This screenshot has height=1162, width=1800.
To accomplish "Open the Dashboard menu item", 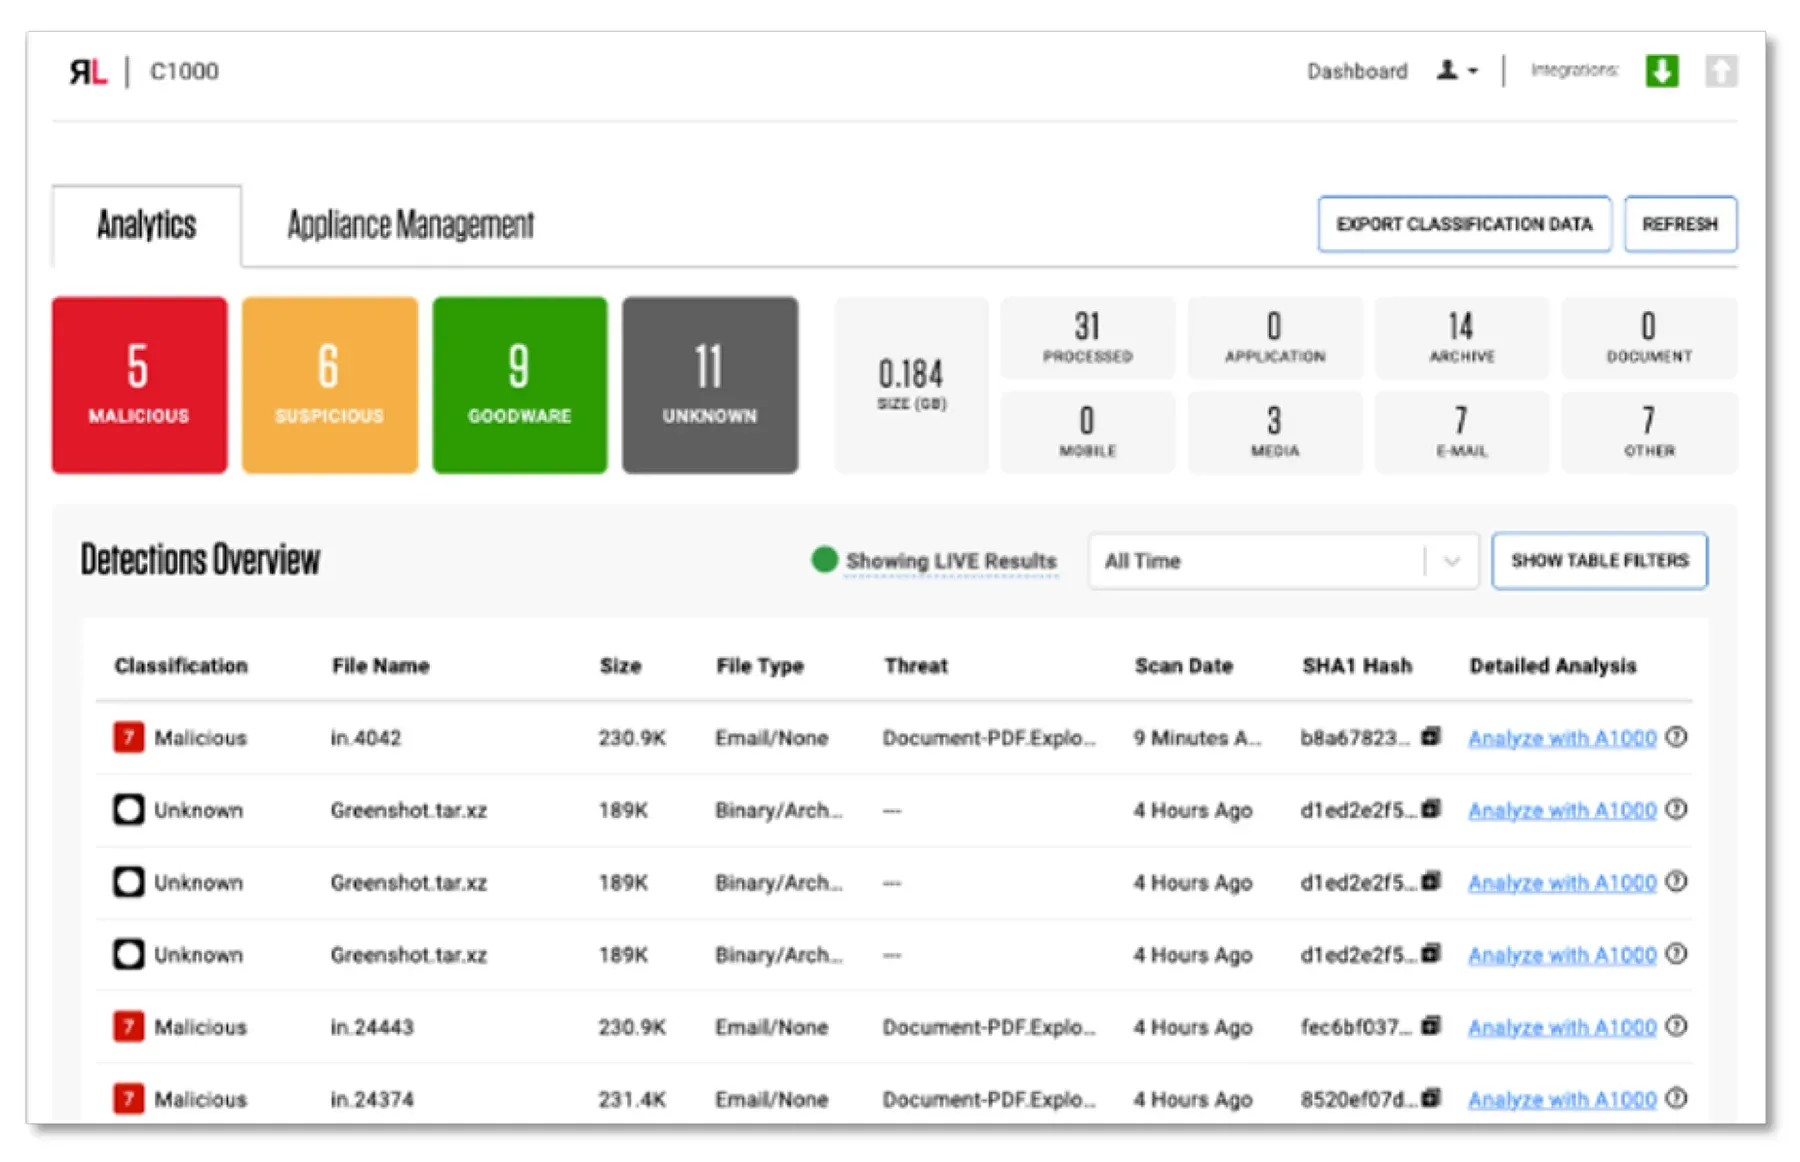I will click(1356, 70).
